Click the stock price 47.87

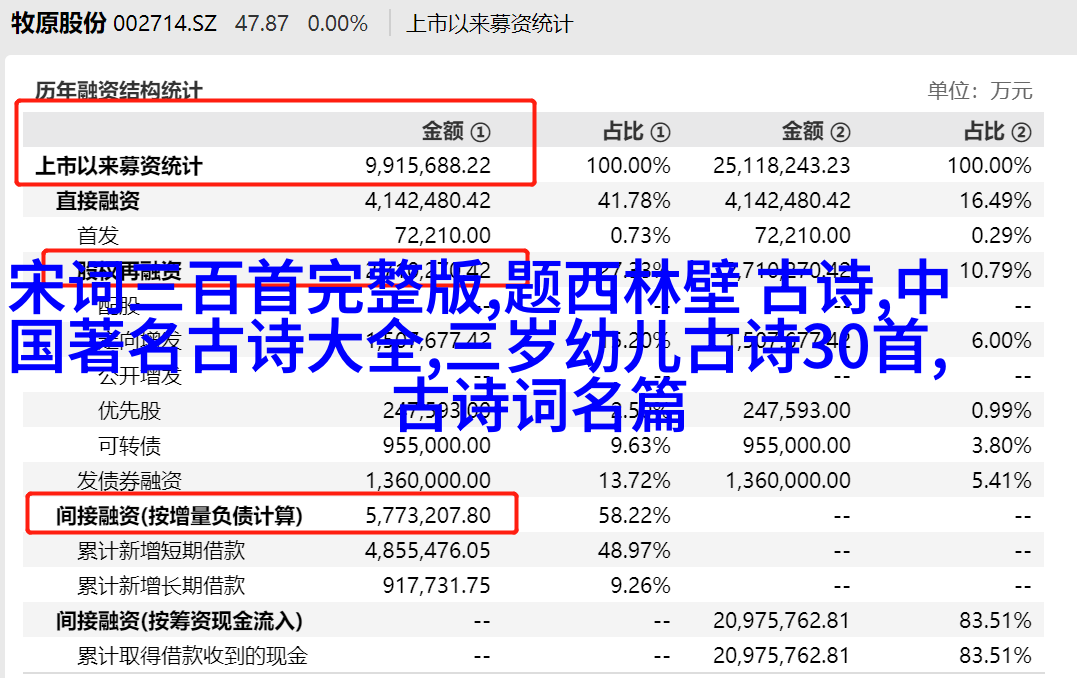[262, 24]
